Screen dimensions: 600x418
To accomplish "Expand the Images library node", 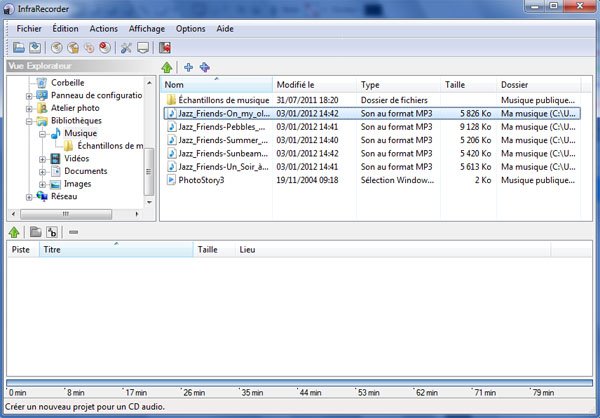I will (42, 185).
